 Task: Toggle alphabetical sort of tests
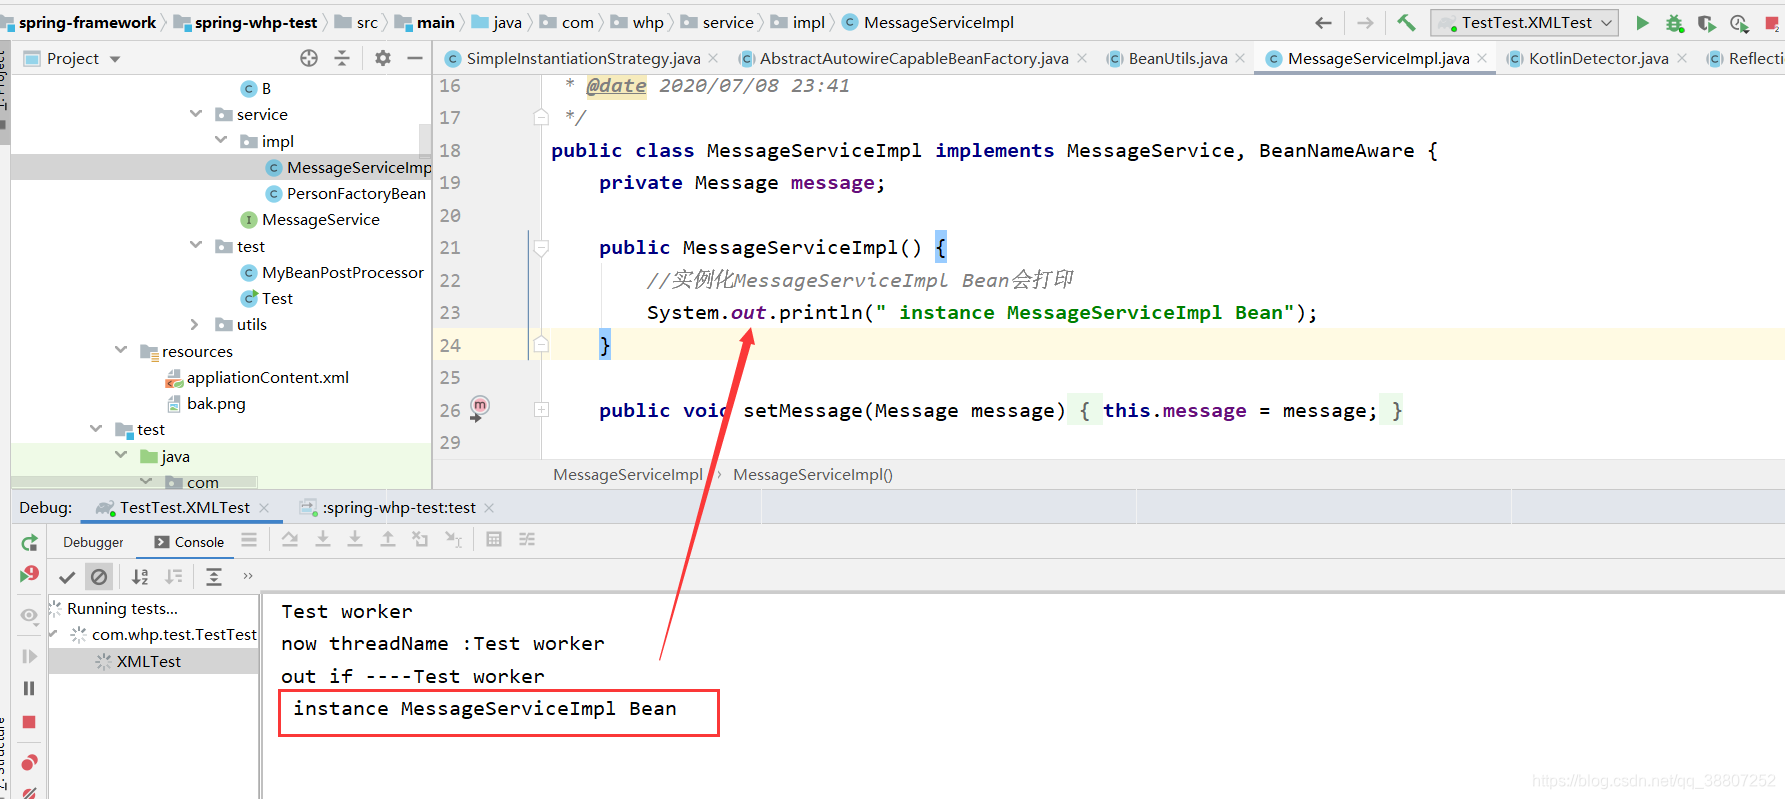pyautogui.click(x=141, y=577)
